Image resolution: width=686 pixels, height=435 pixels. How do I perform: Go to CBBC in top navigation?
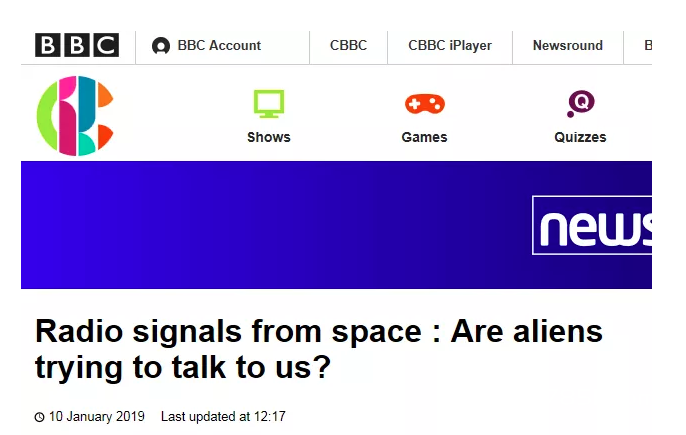pos(348,45)
